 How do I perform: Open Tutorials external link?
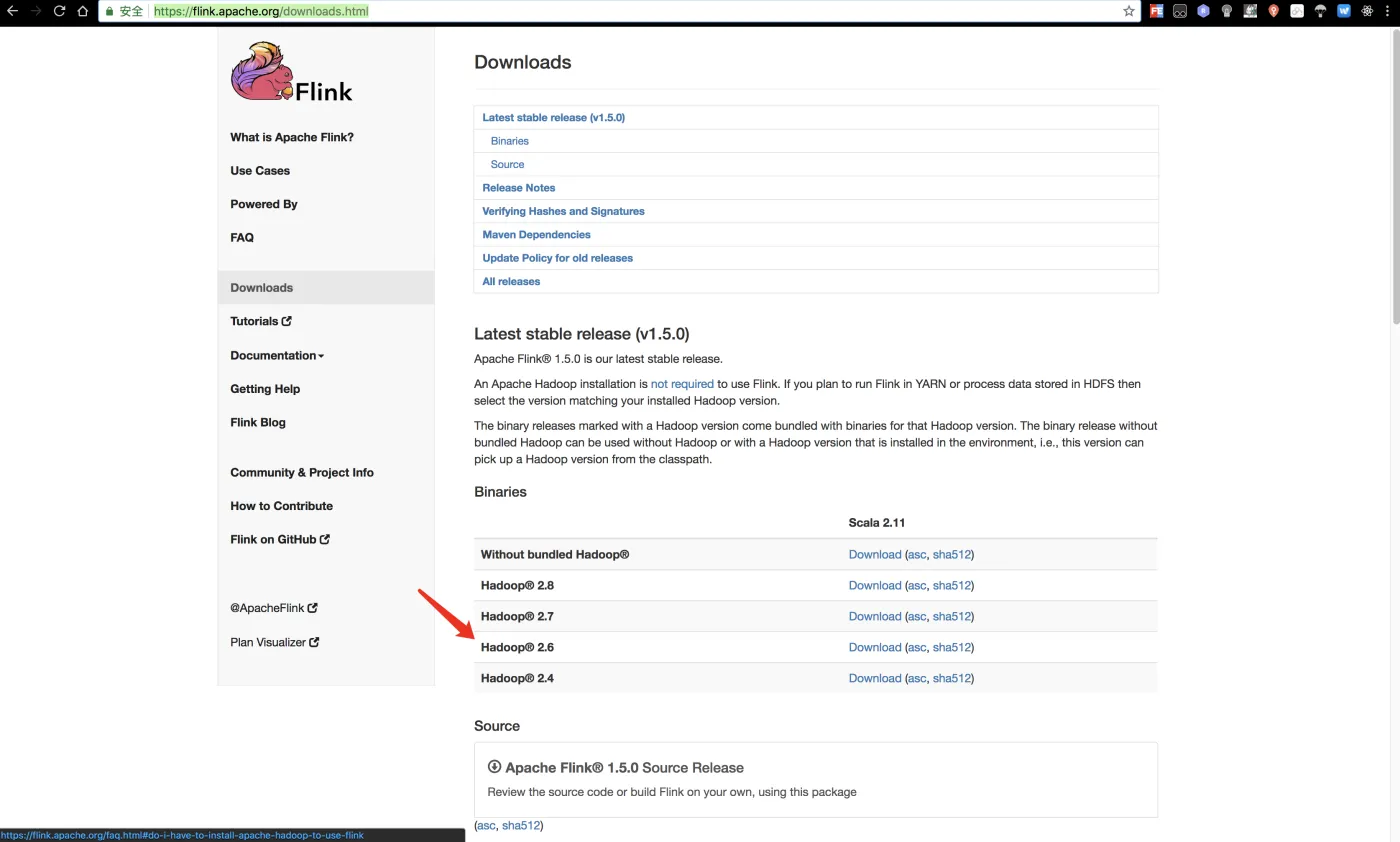261,321
